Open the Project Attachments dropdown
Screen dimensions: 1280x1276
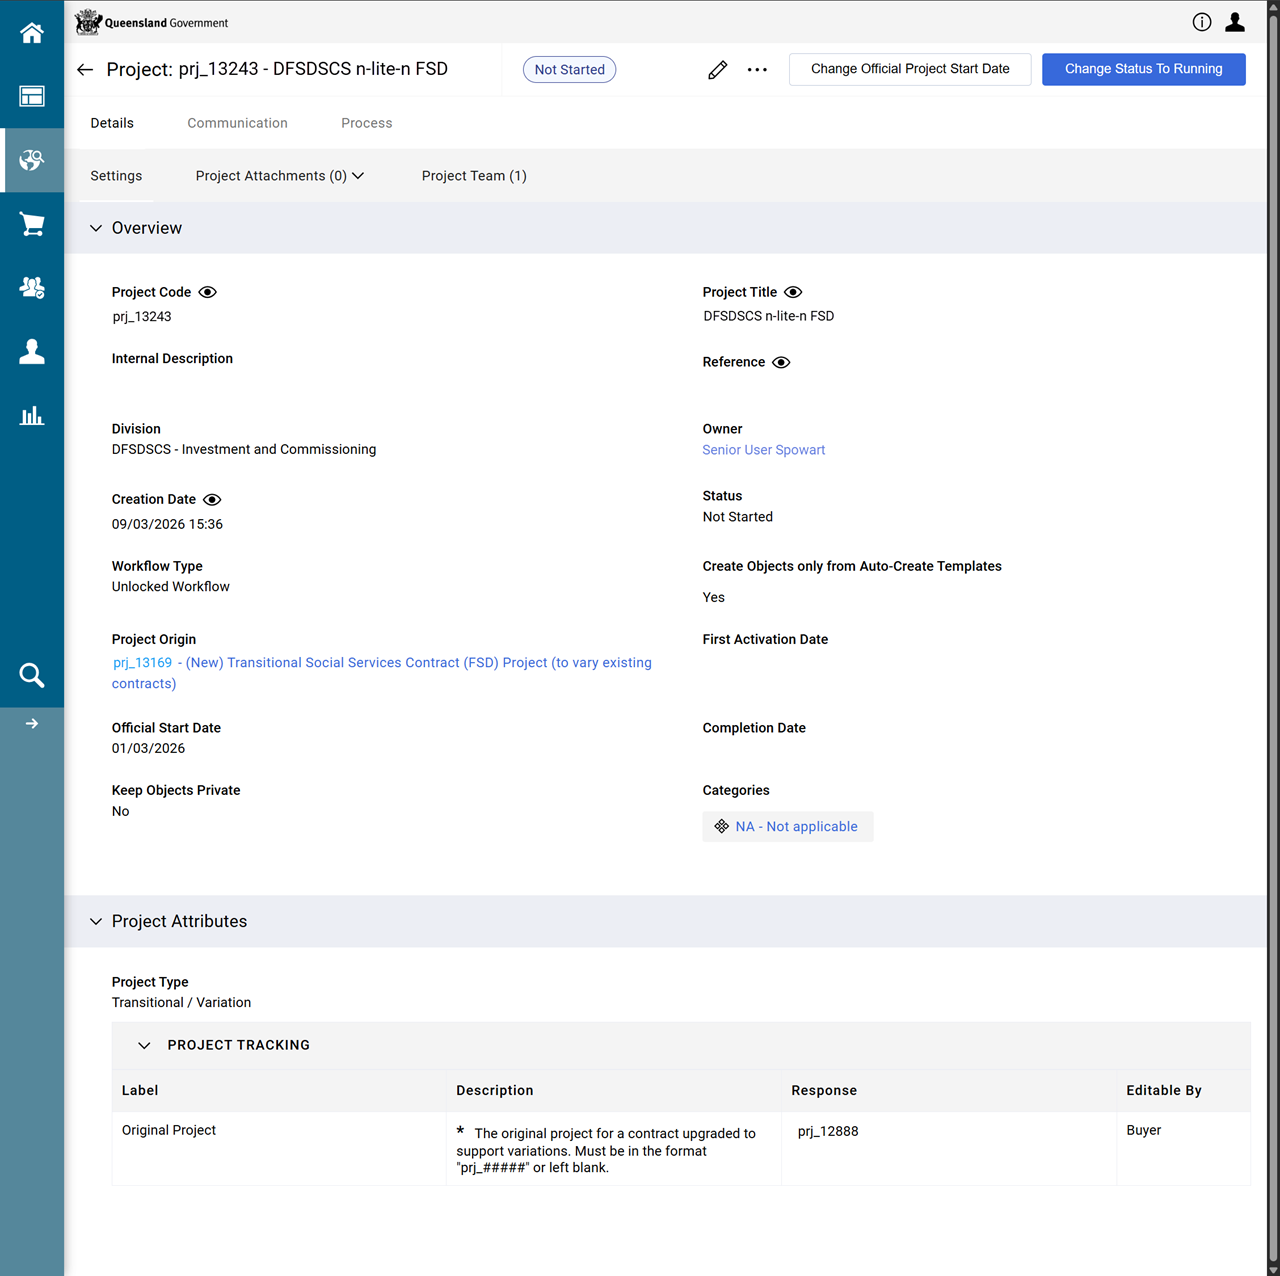tap(279, 176)
